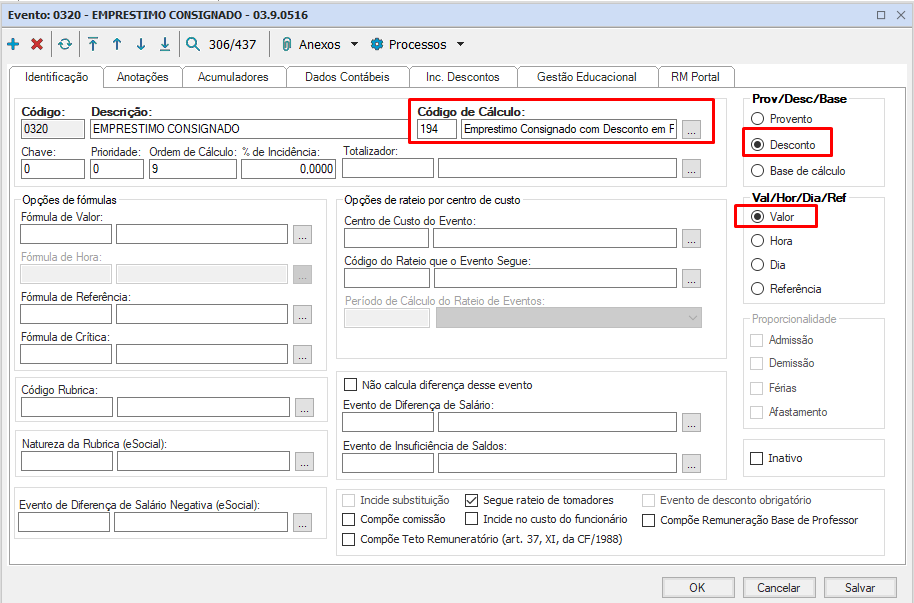Image resolution: width=914 pixels, height=603 pixels.
Task: Refresh the event data with the refresh icon
Action: point(65,44)
